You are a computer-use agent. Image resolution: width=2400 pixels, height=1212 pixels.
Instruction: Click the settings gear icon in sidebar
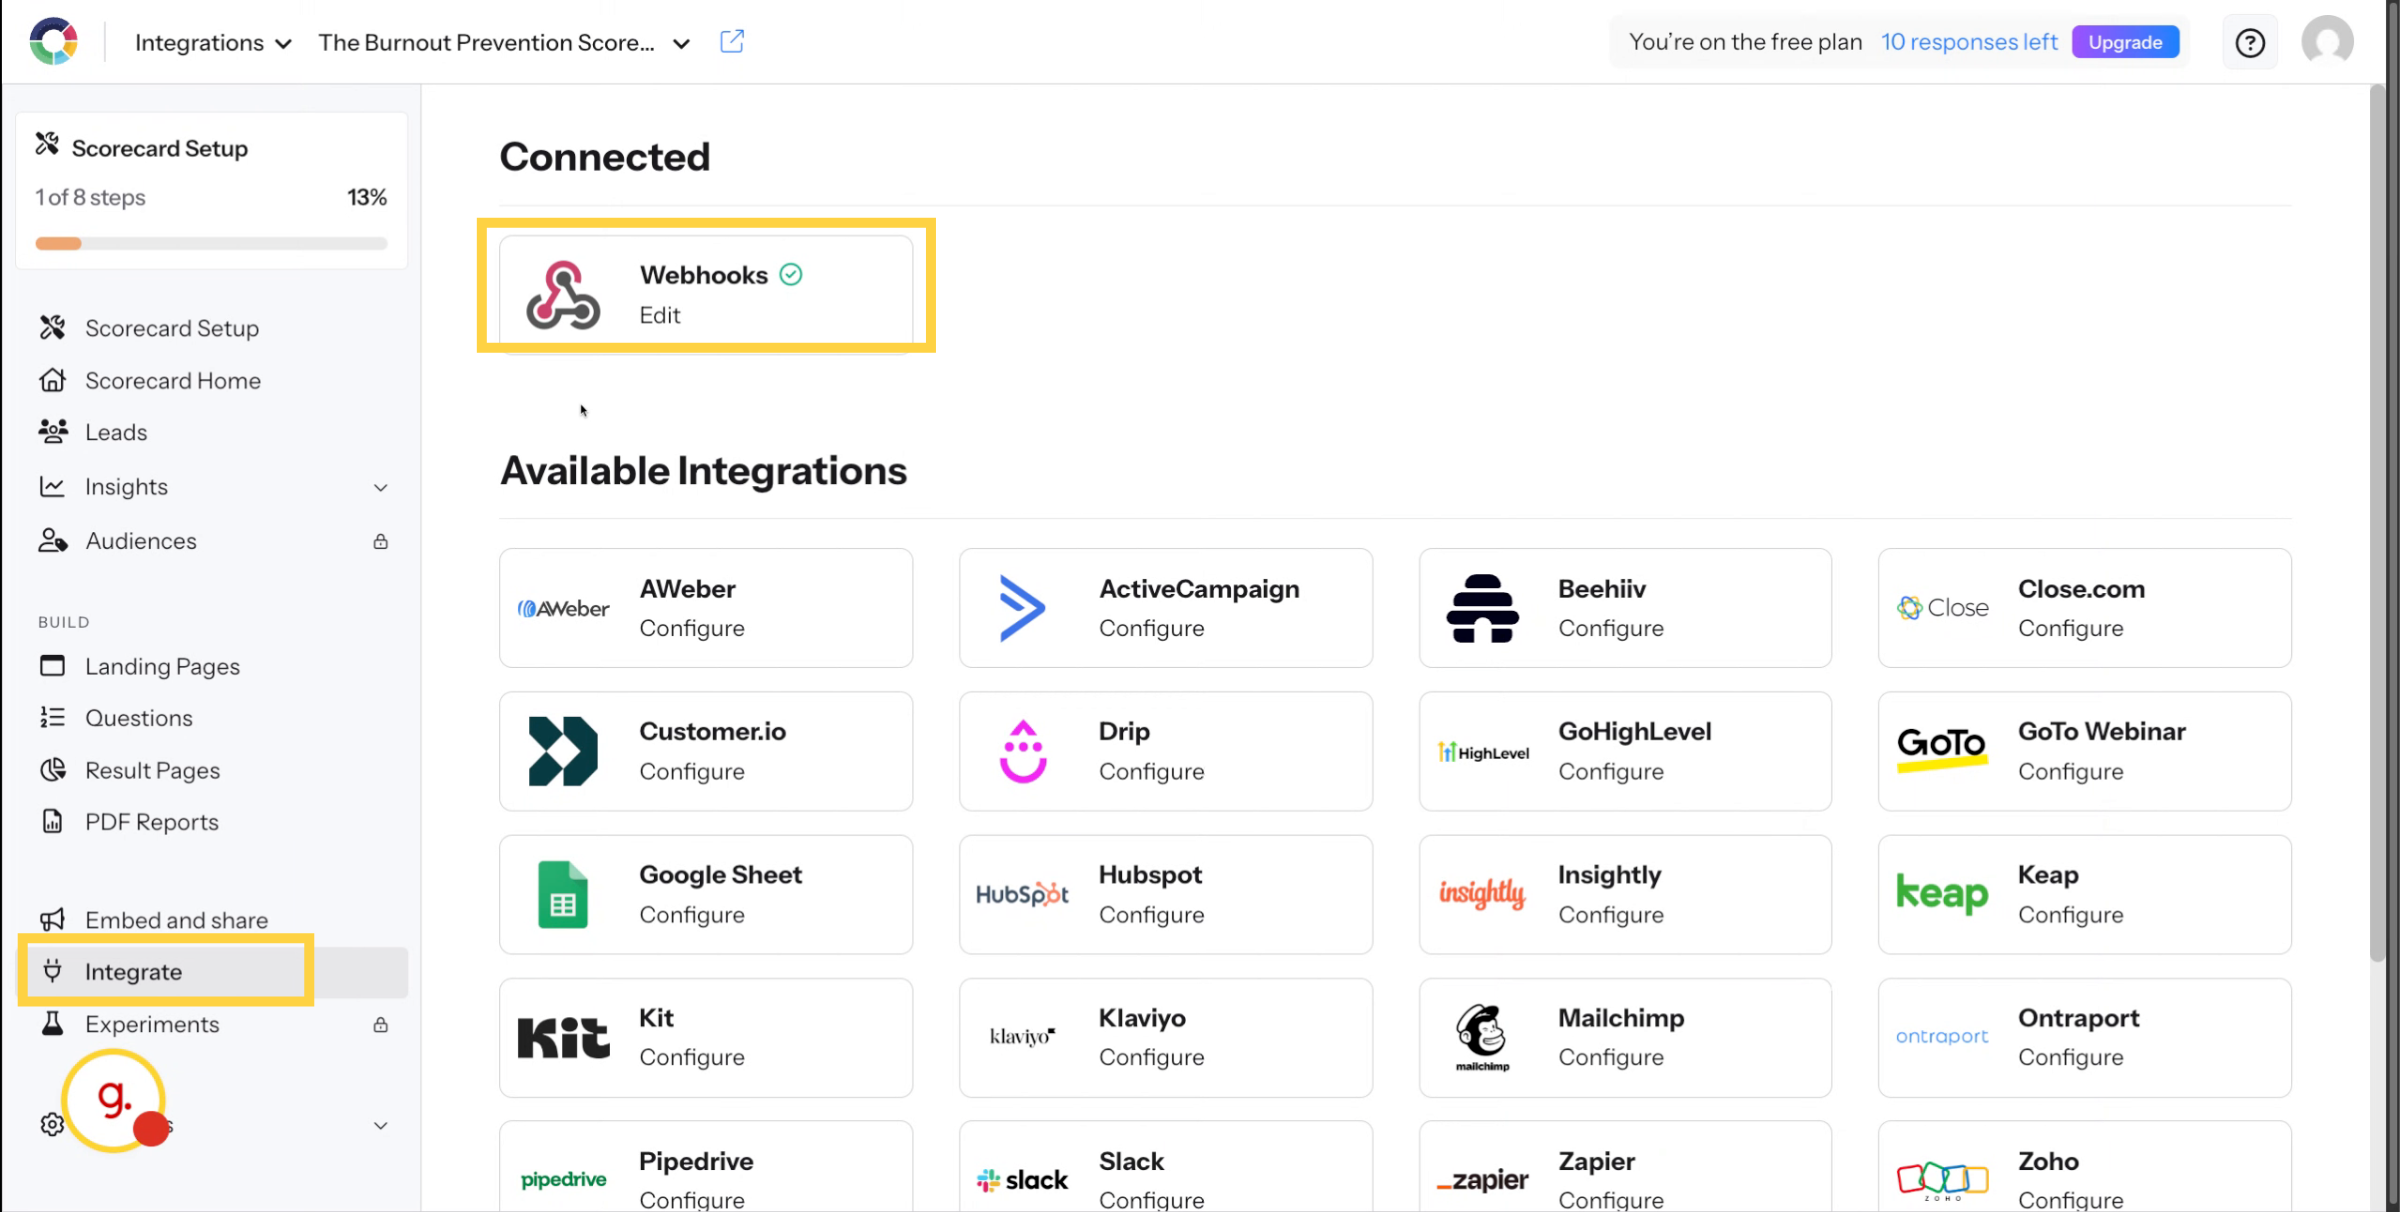point(52,1124)
